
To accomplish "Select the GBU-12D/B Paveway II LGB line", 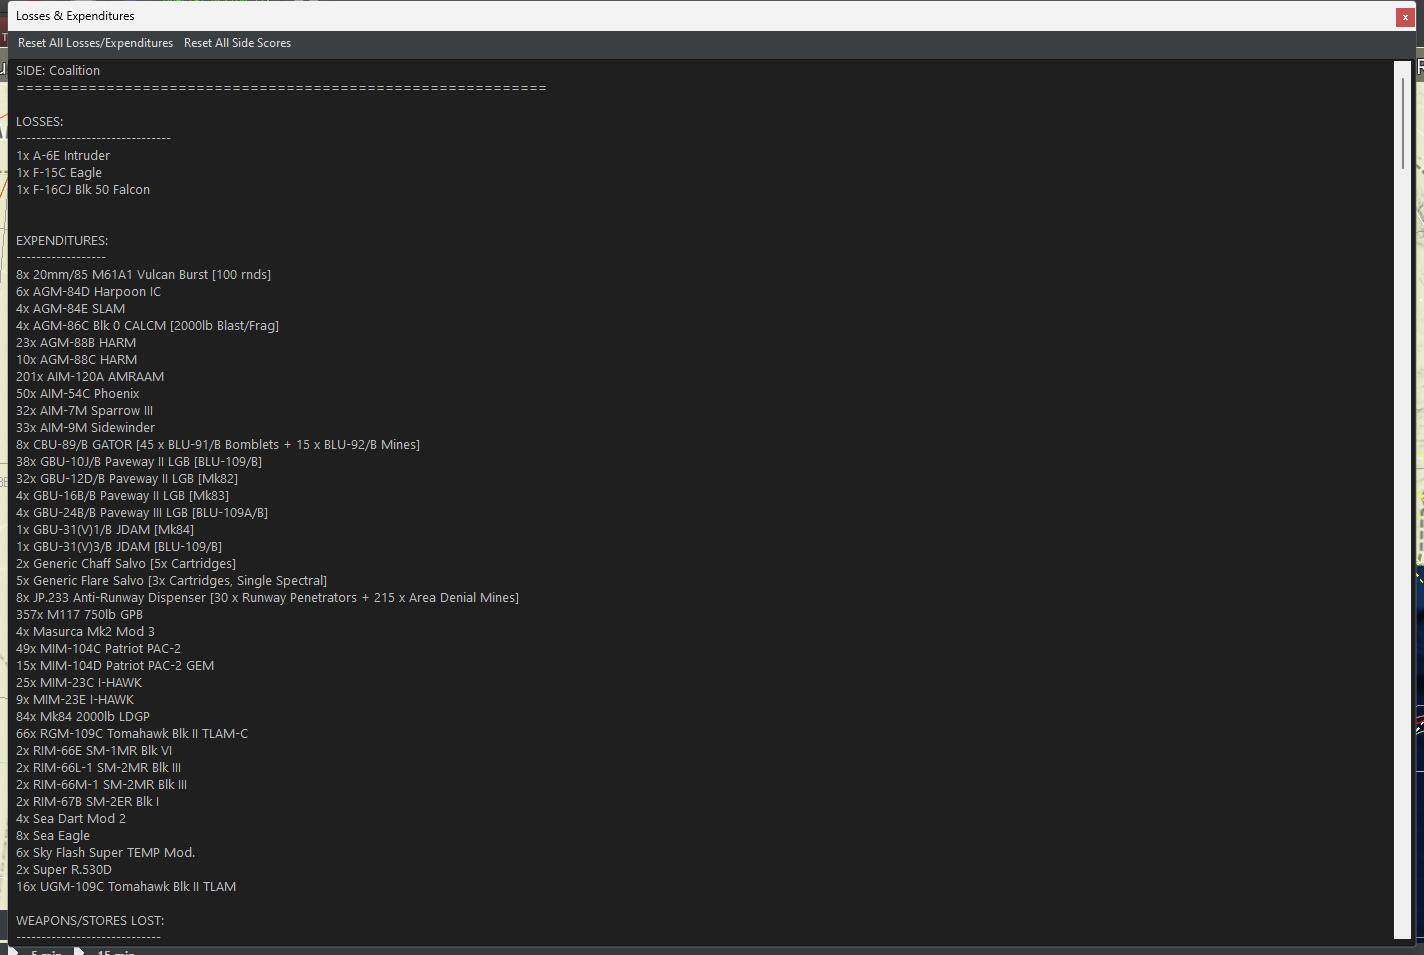I will click(x=127, y=479).
